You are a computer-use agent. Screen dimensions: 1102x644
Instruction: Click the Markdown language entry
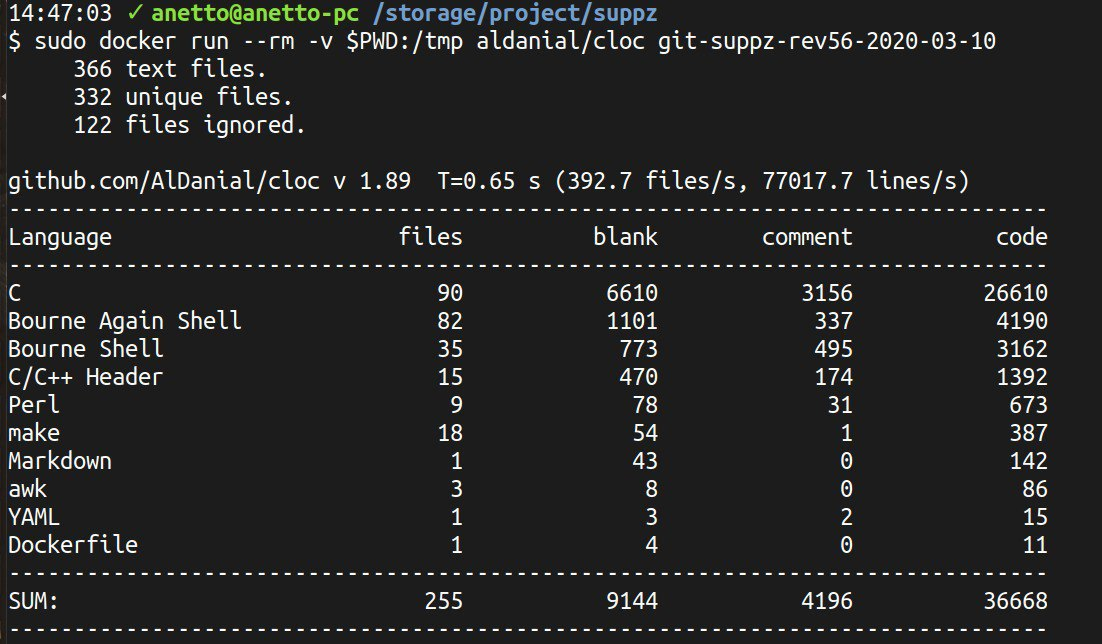tap(60, 461)
